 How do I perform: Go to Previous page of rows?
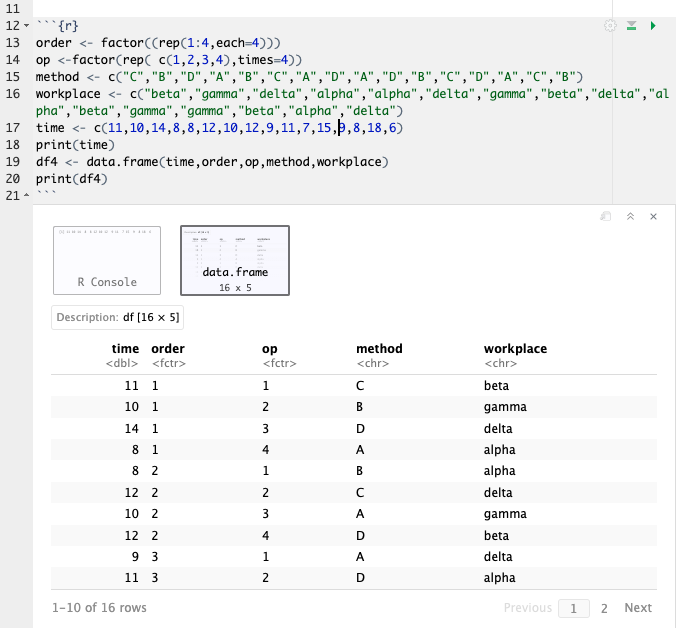click(528, 608)
